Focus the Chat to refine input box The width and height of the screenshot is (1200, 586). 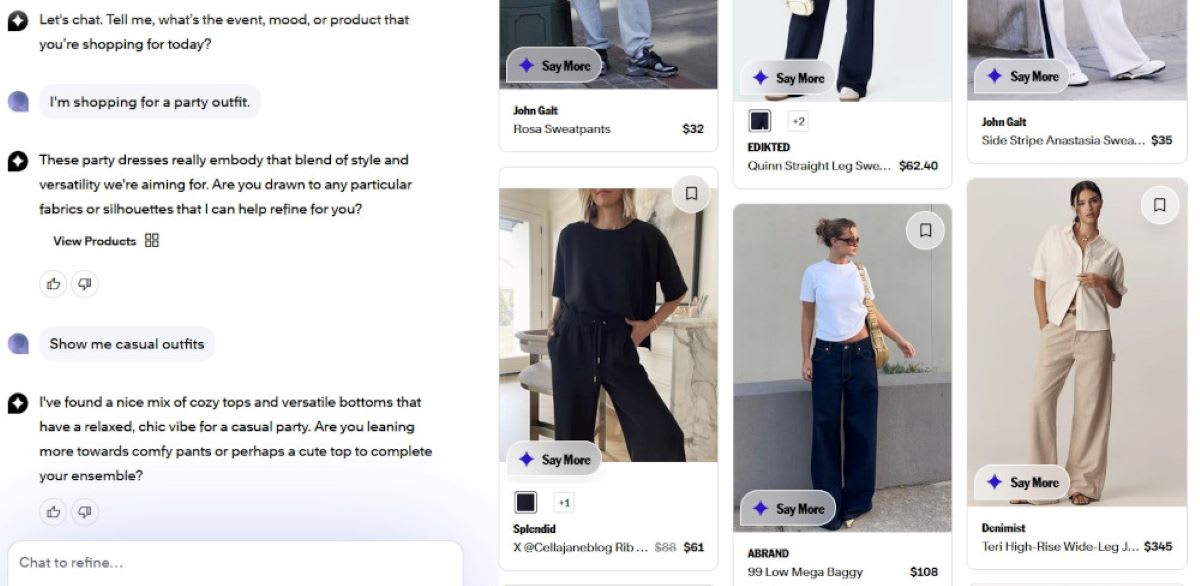click(235, 562)
